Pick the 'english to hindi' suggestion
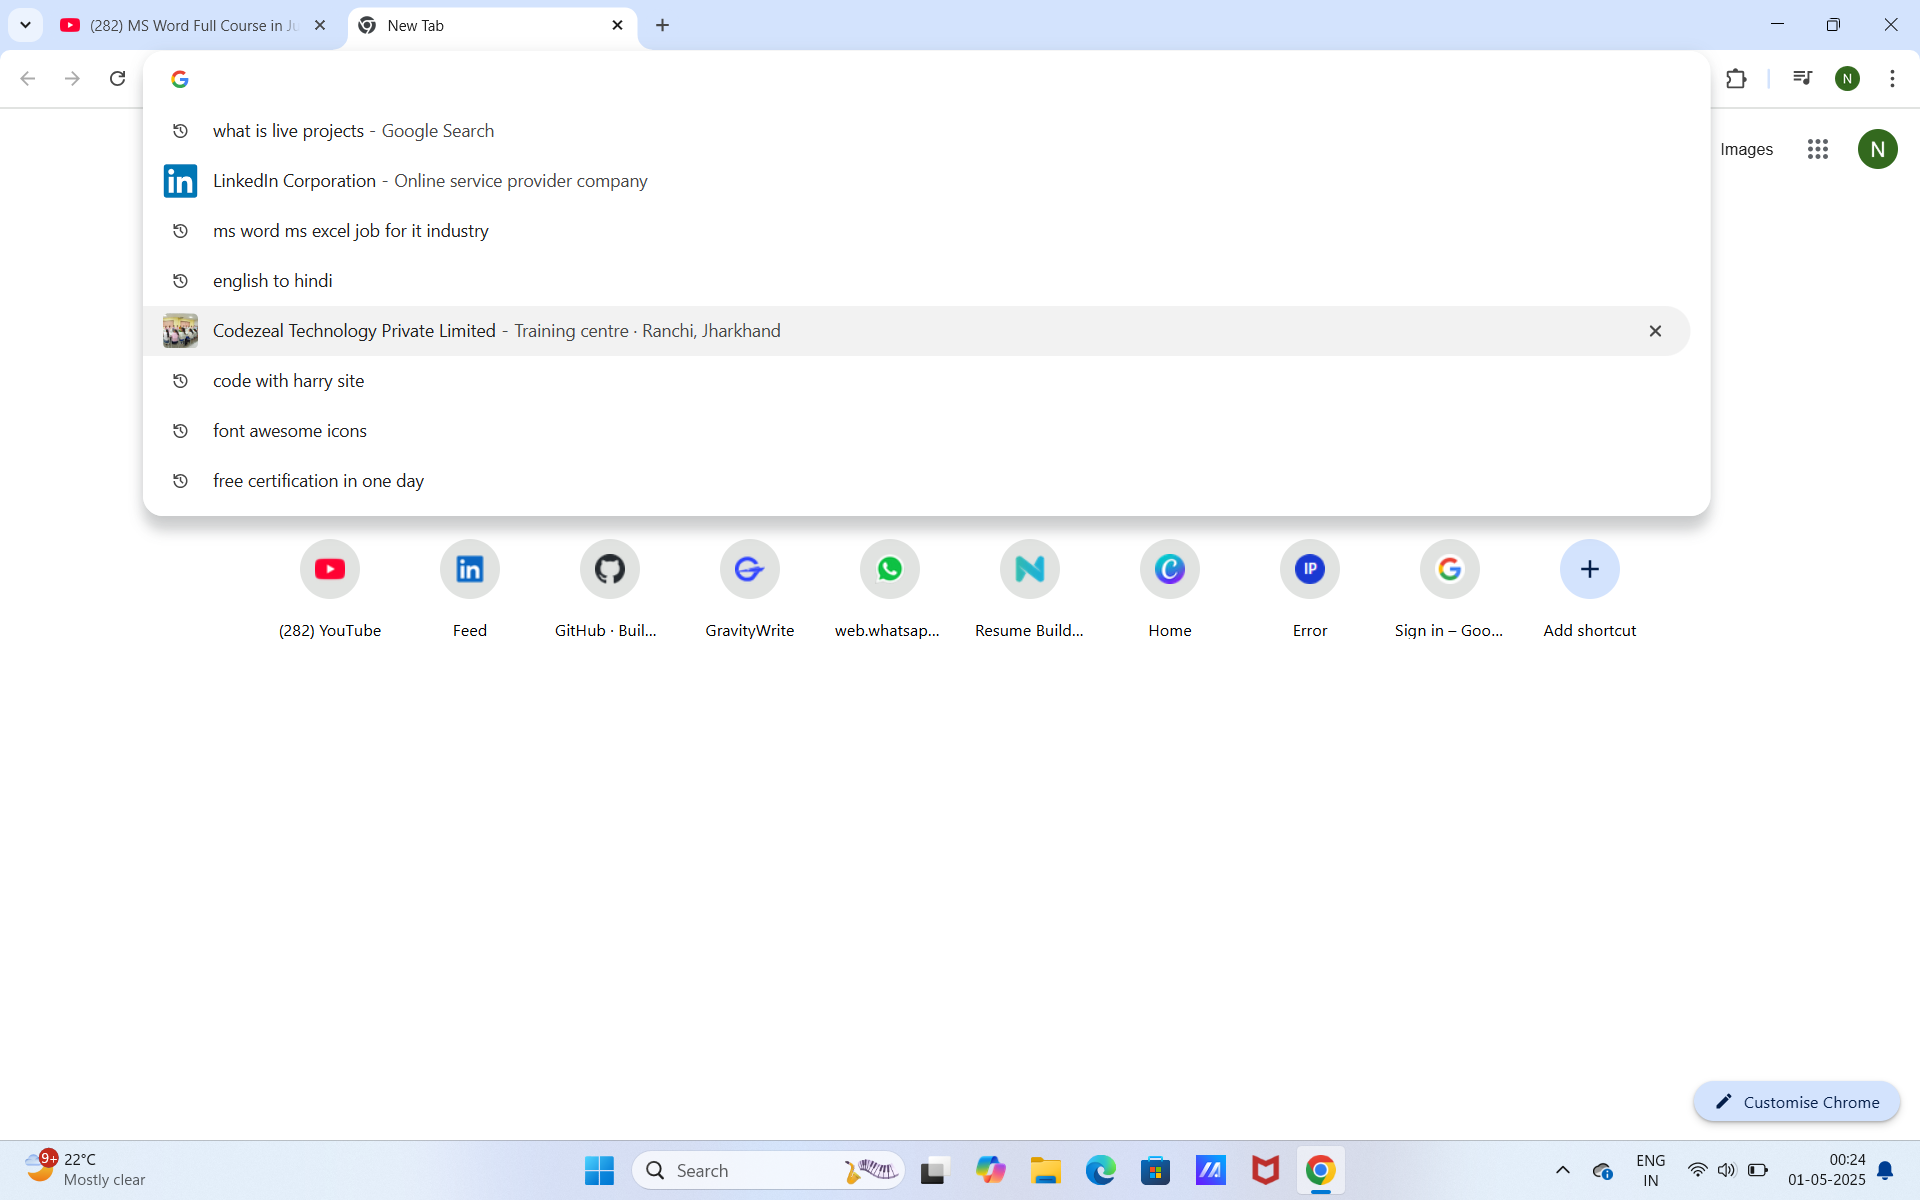Image resolution: width=1920 pixels, height=1200 pixels. (916, 281)
